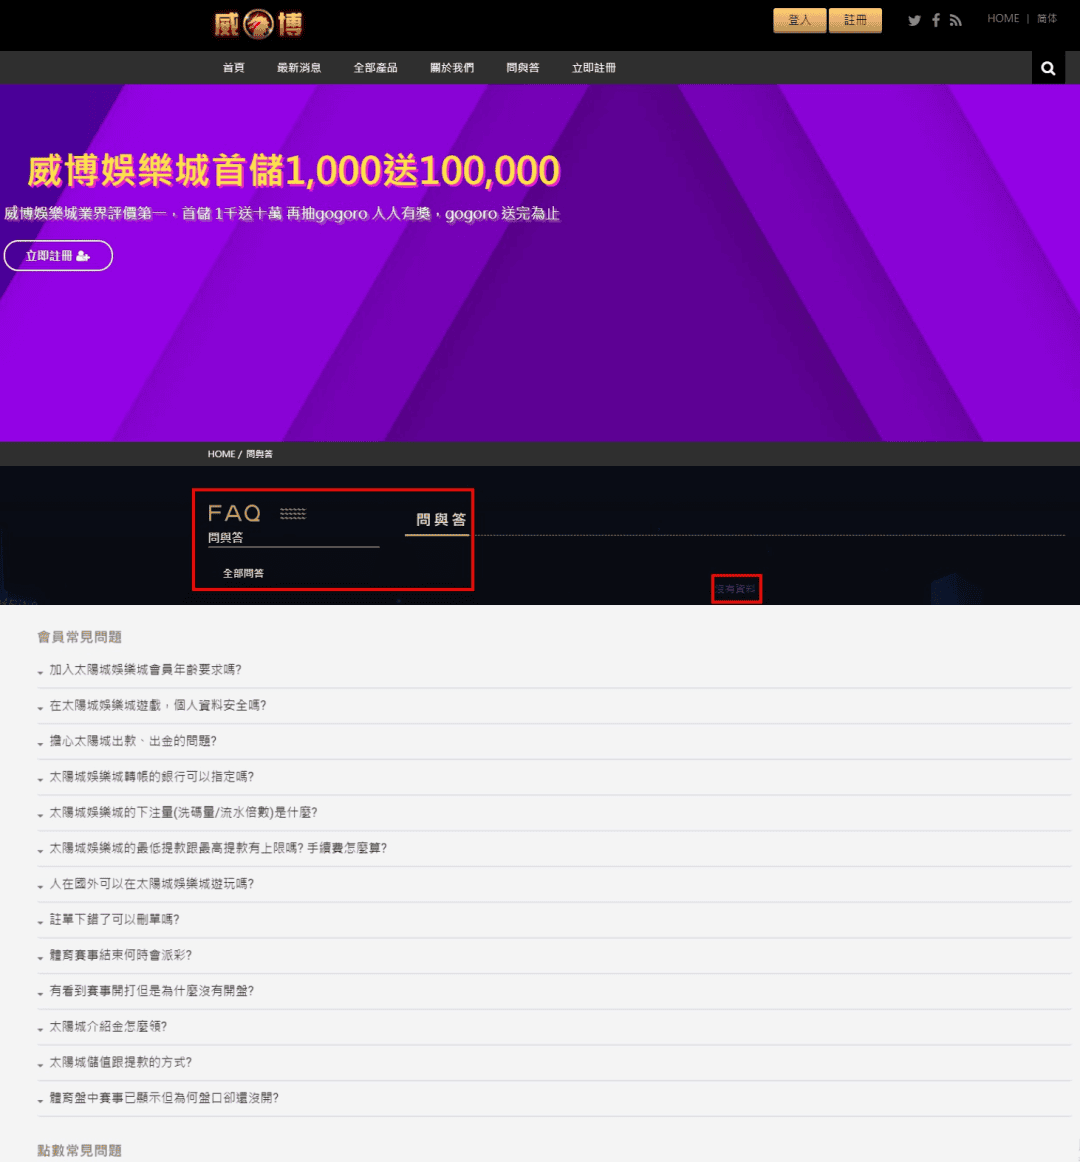Select 全部問答 in FAQ sidebar
The height and width of the screenshot is (1162, 1080).
243,574
